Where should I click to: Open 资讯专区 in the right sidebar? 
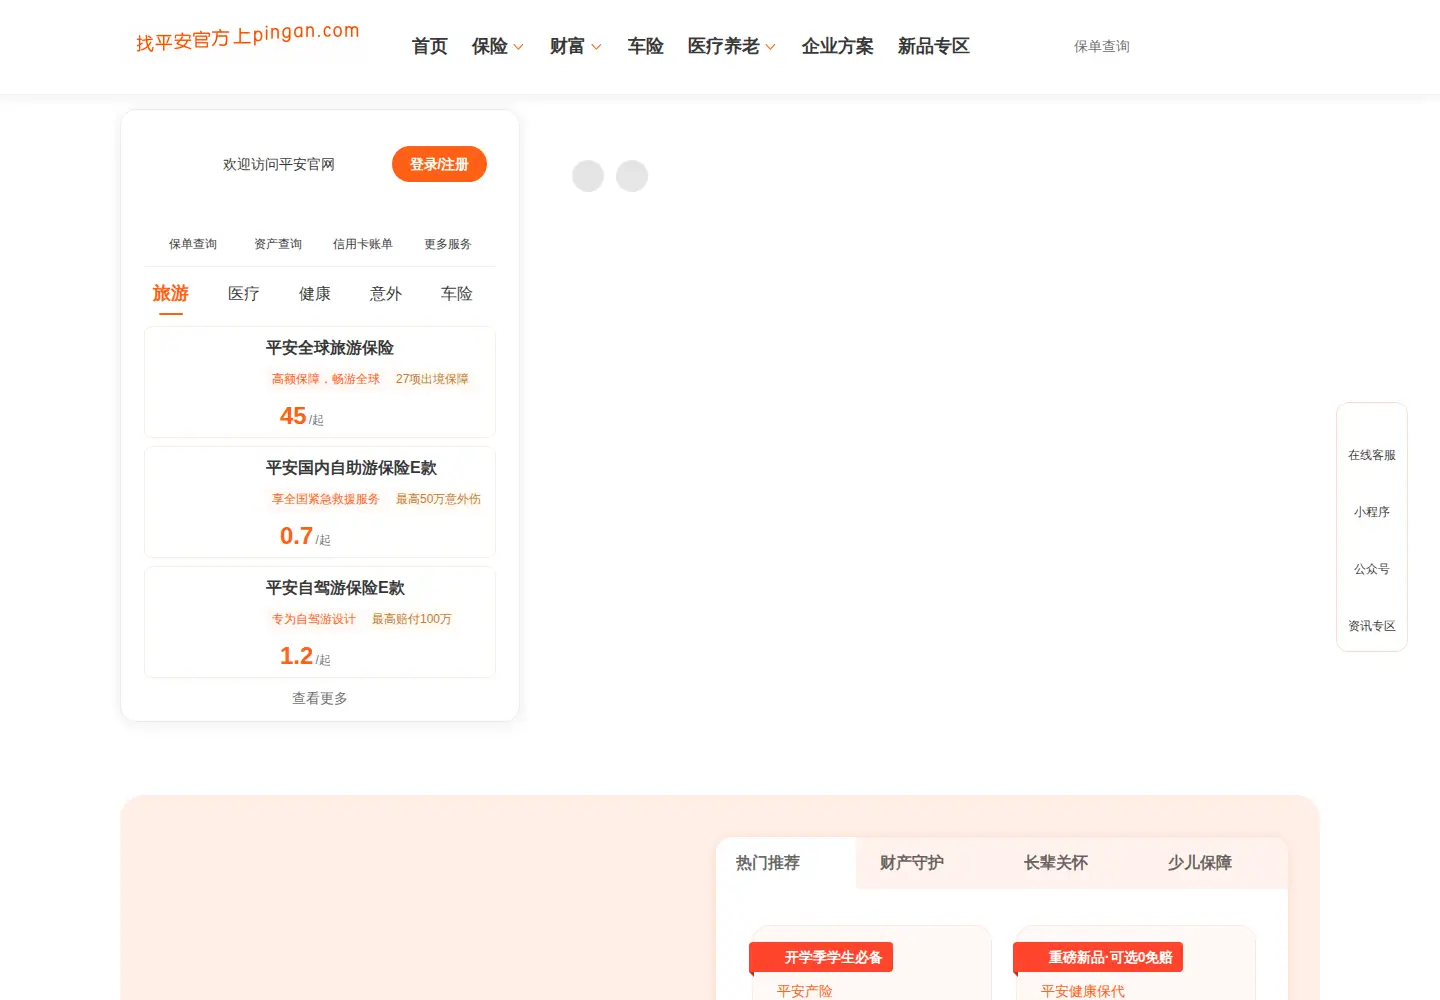coord(1372,626)
